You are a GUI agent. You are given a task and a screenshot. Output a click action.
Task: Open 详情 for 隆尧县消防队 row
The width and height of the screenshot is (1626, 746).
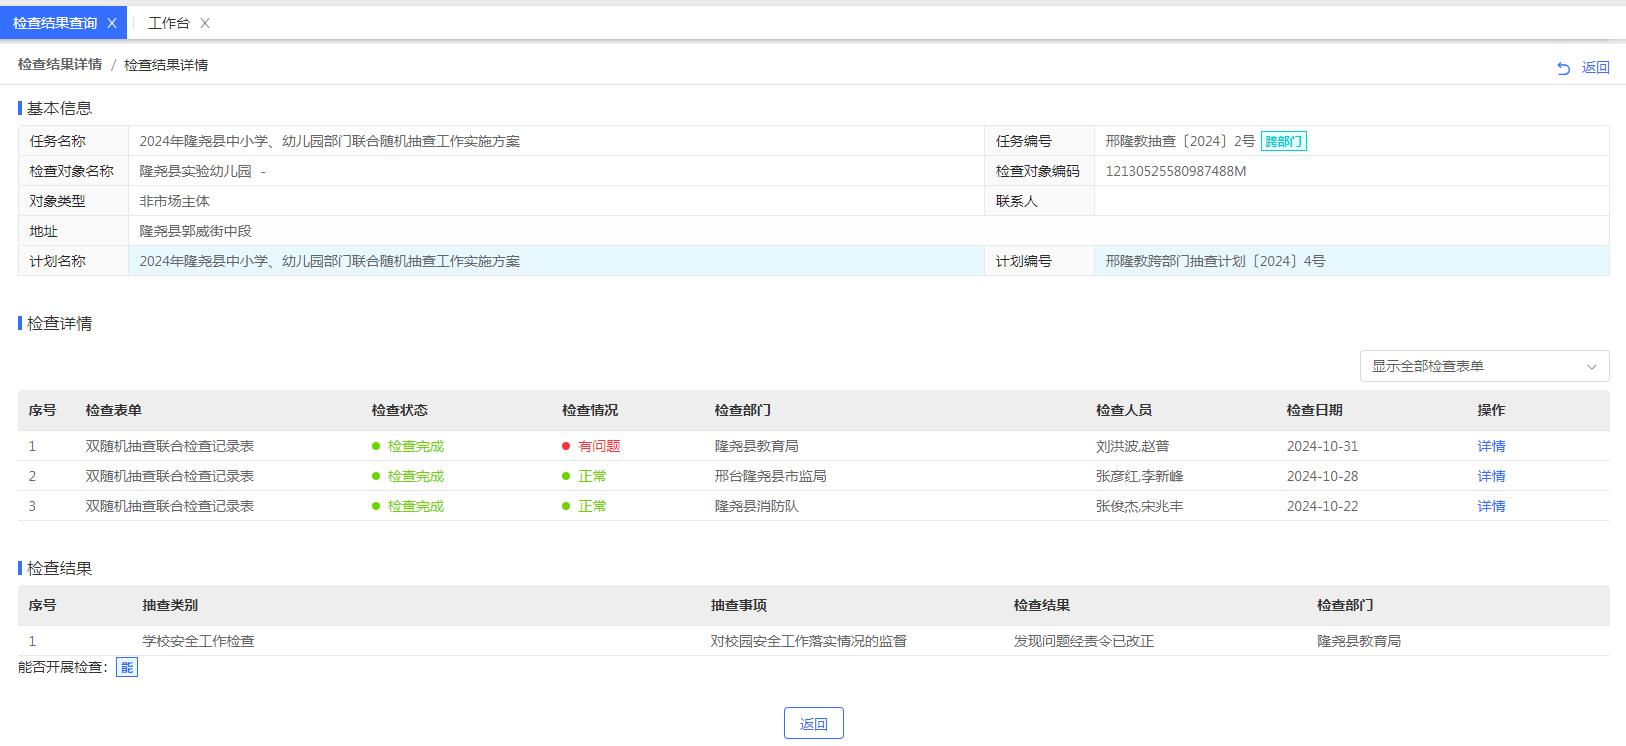point(1490,506)
